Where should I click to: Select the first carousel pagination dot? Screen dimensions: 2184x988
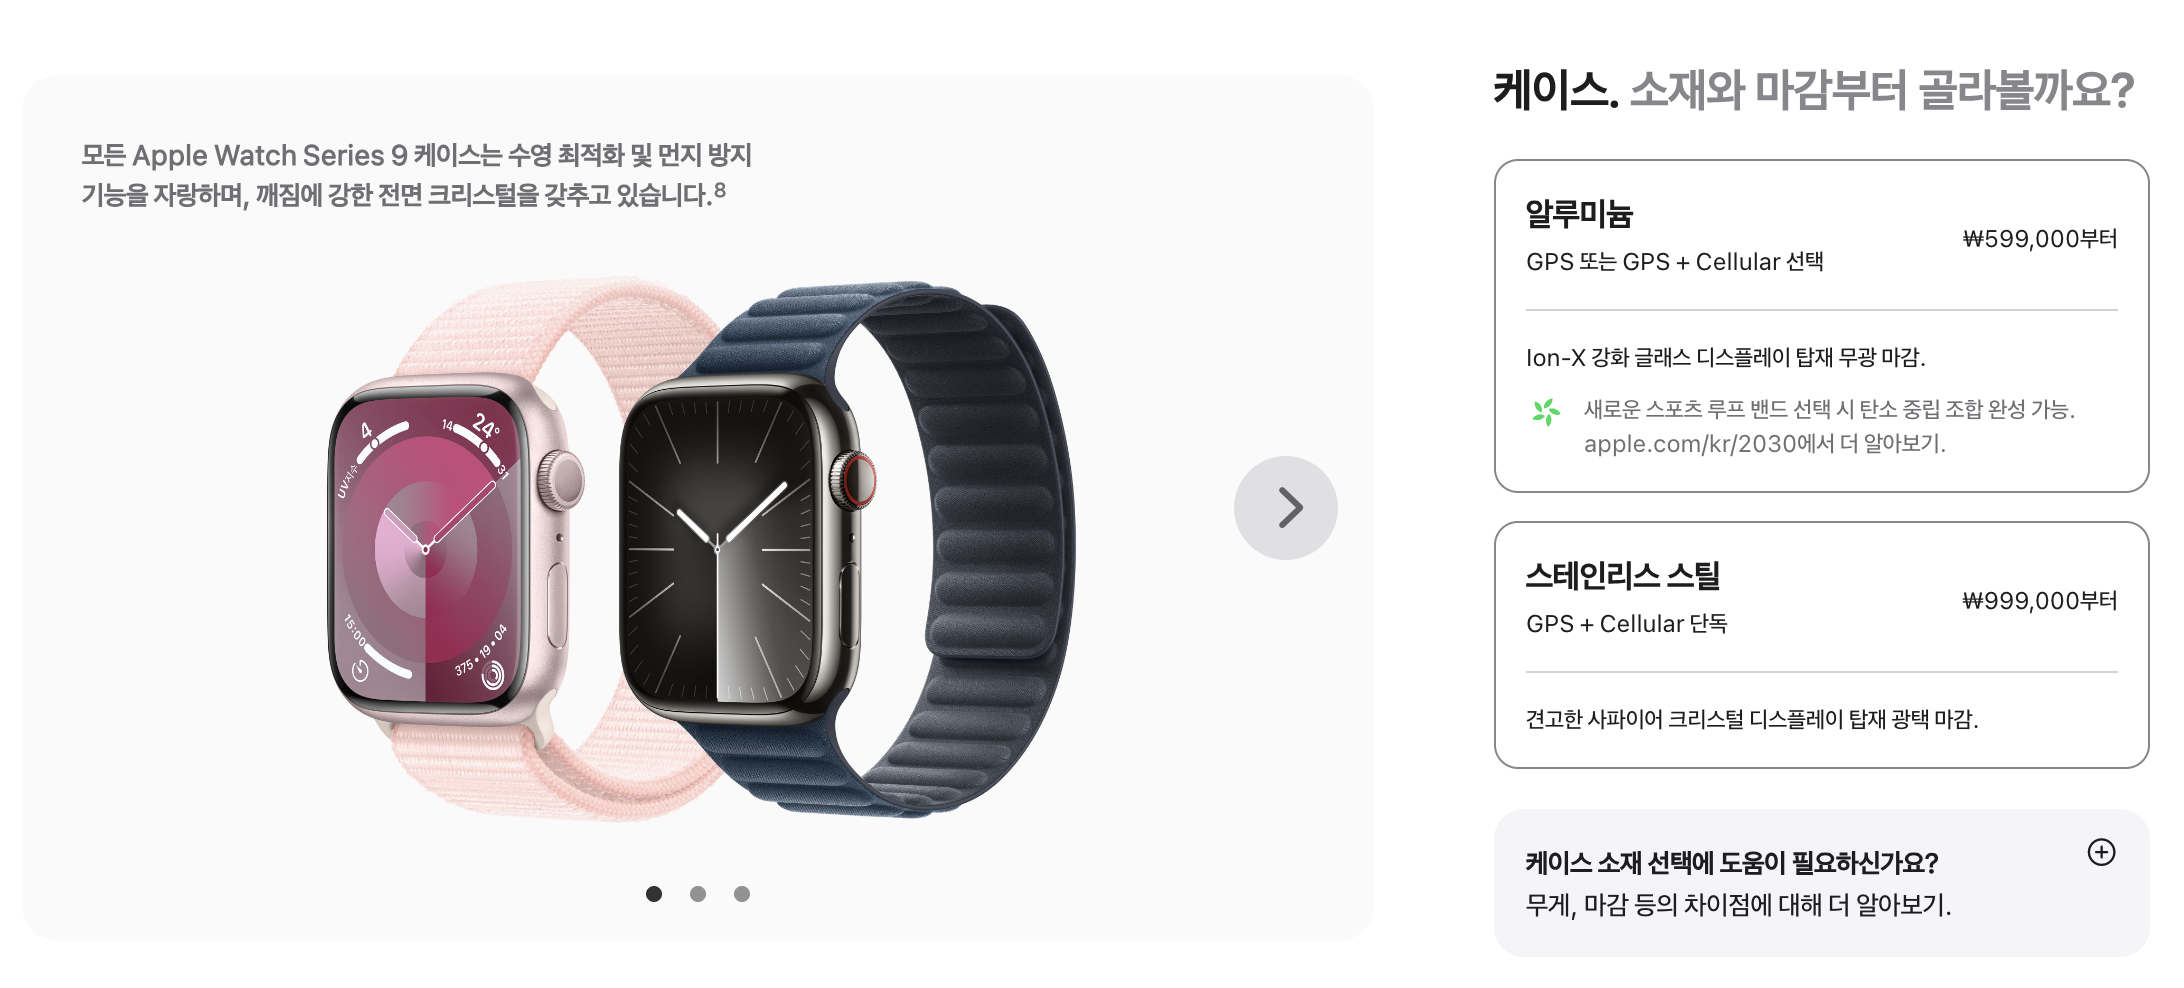[x=654, y=894]
